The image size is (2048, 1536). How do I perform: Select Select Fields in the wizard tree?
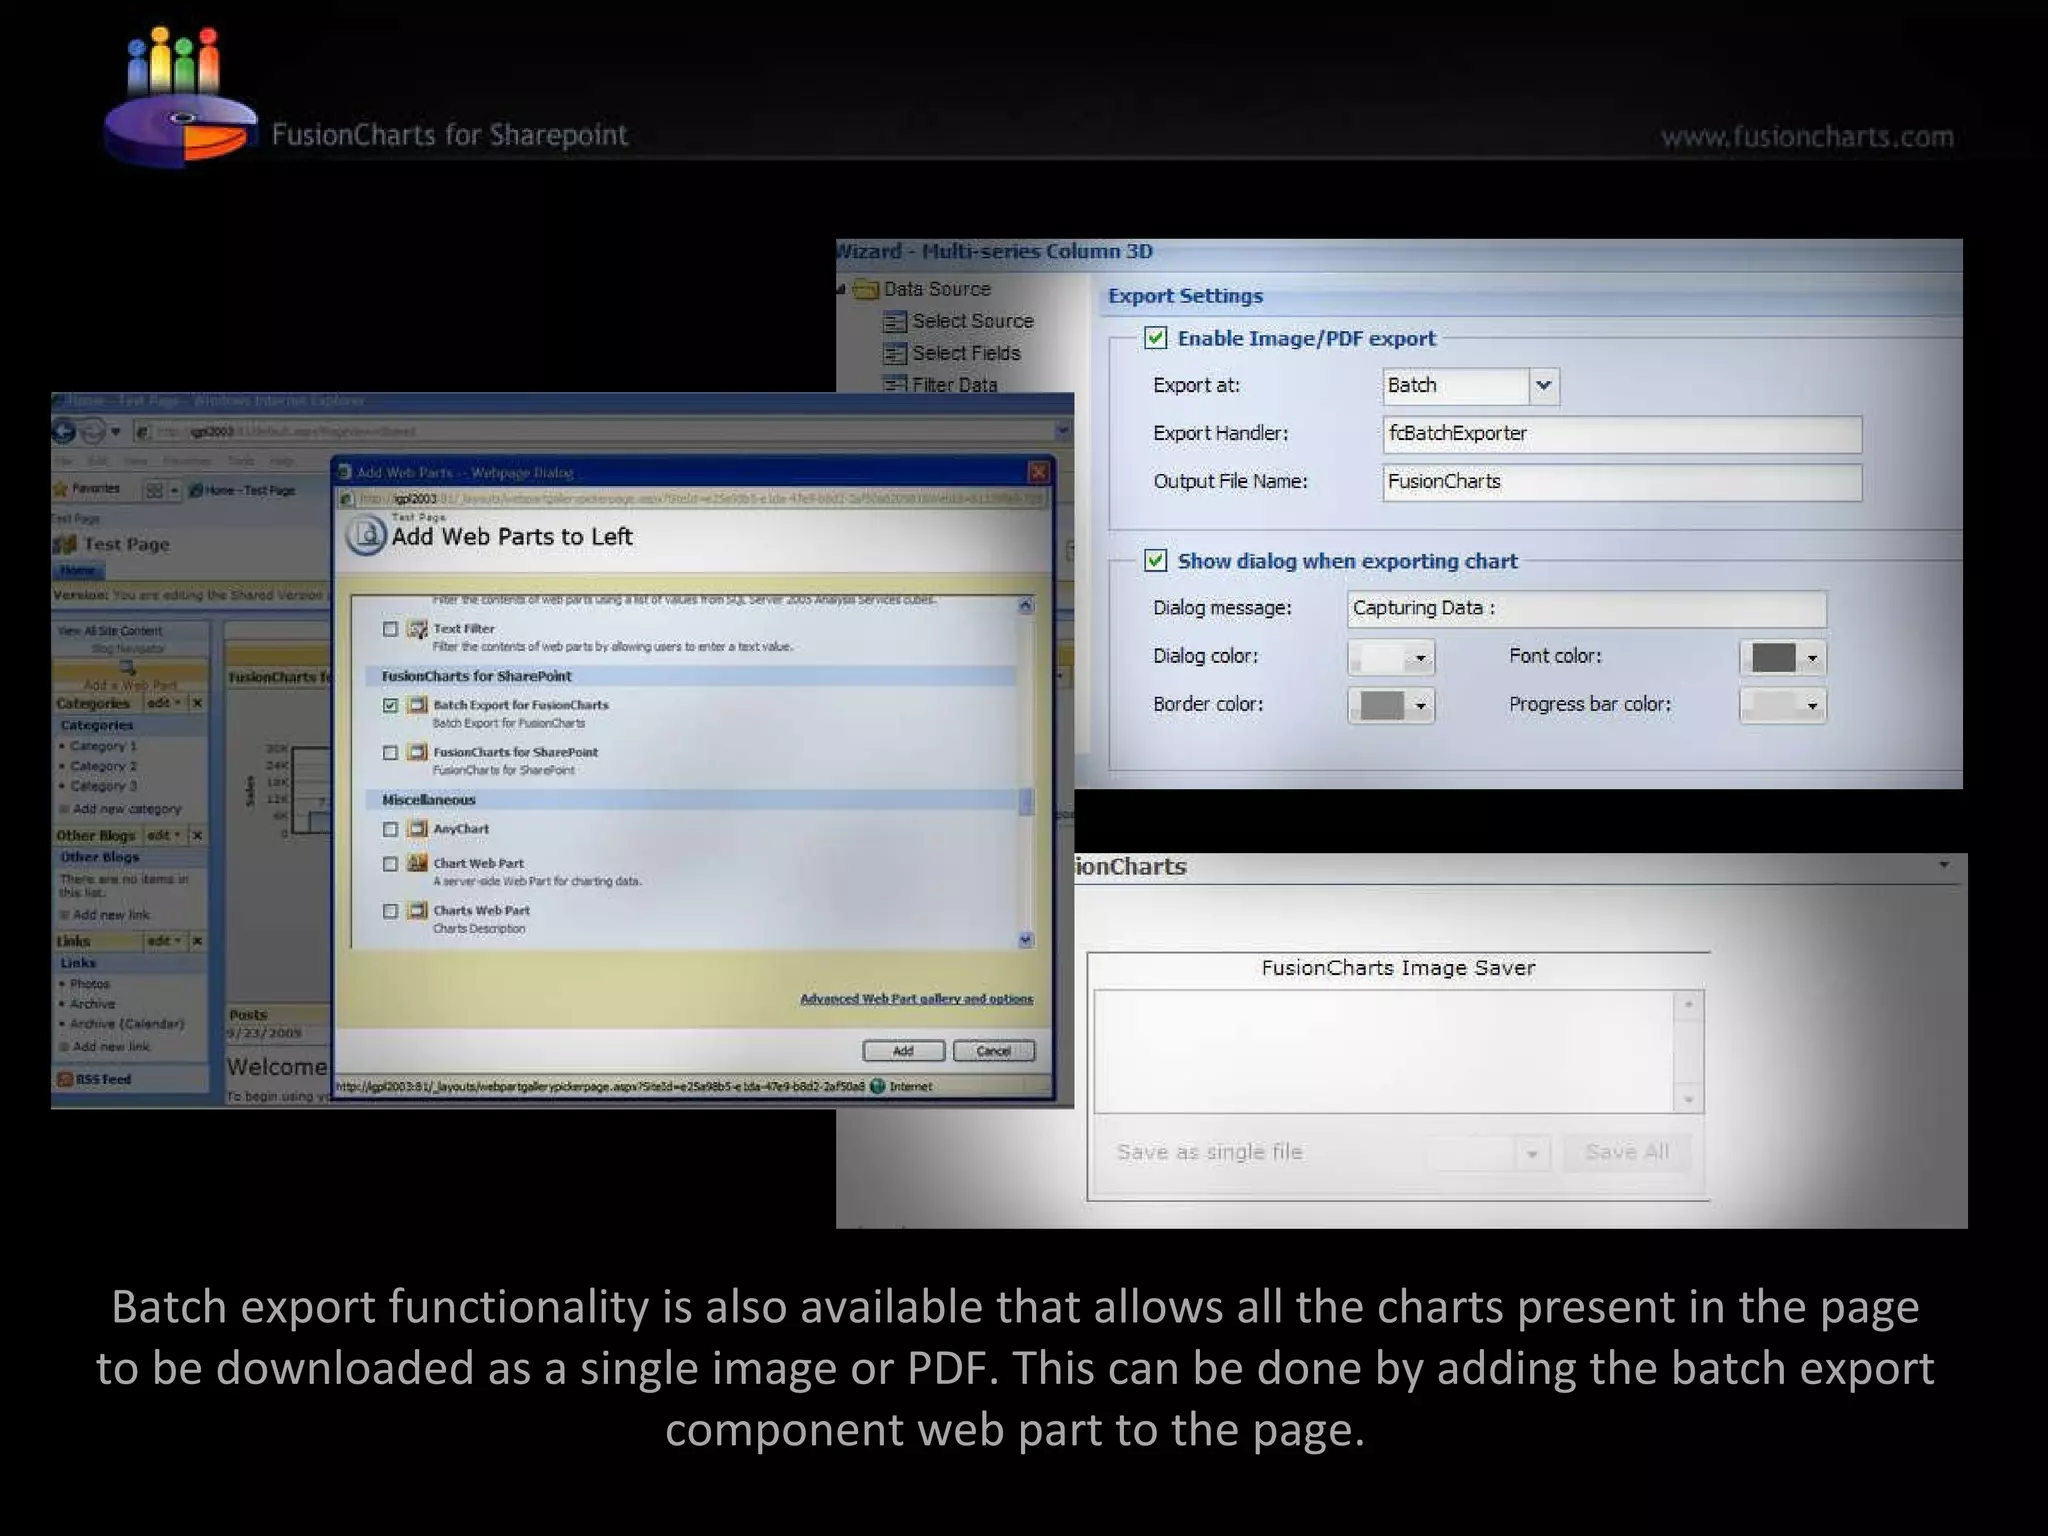click(x=966, y=353)
